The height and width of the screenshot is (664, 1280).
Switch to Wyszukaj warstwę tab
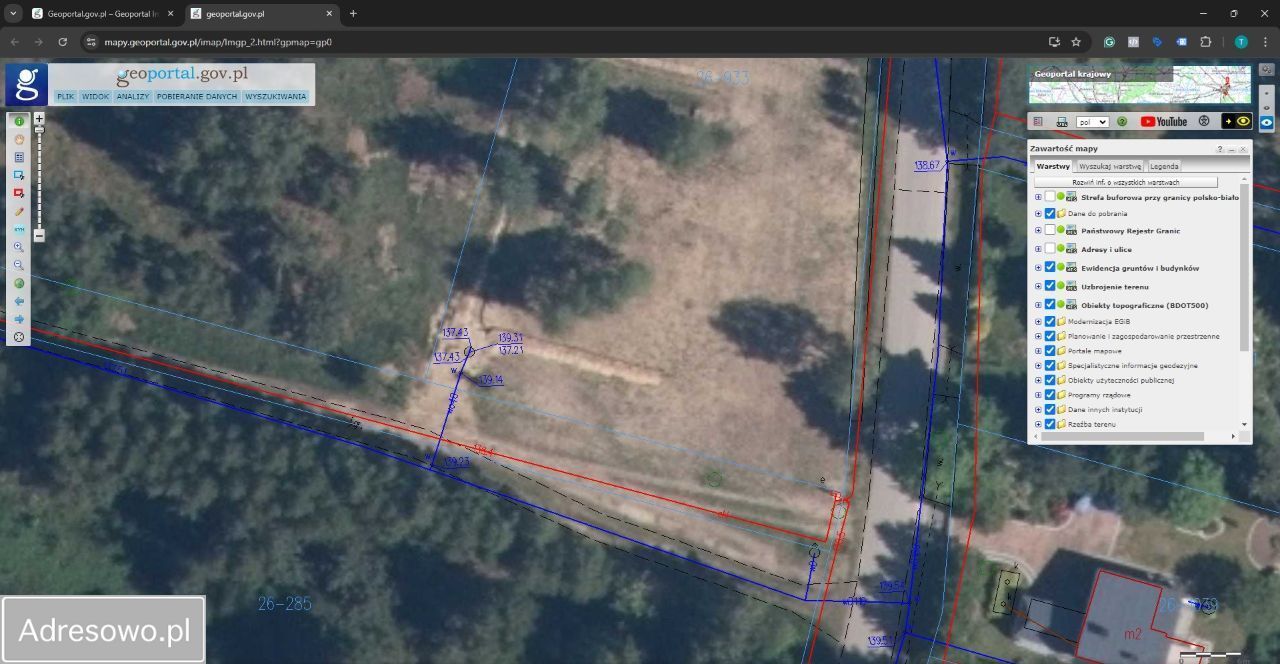pos(1110,166)
